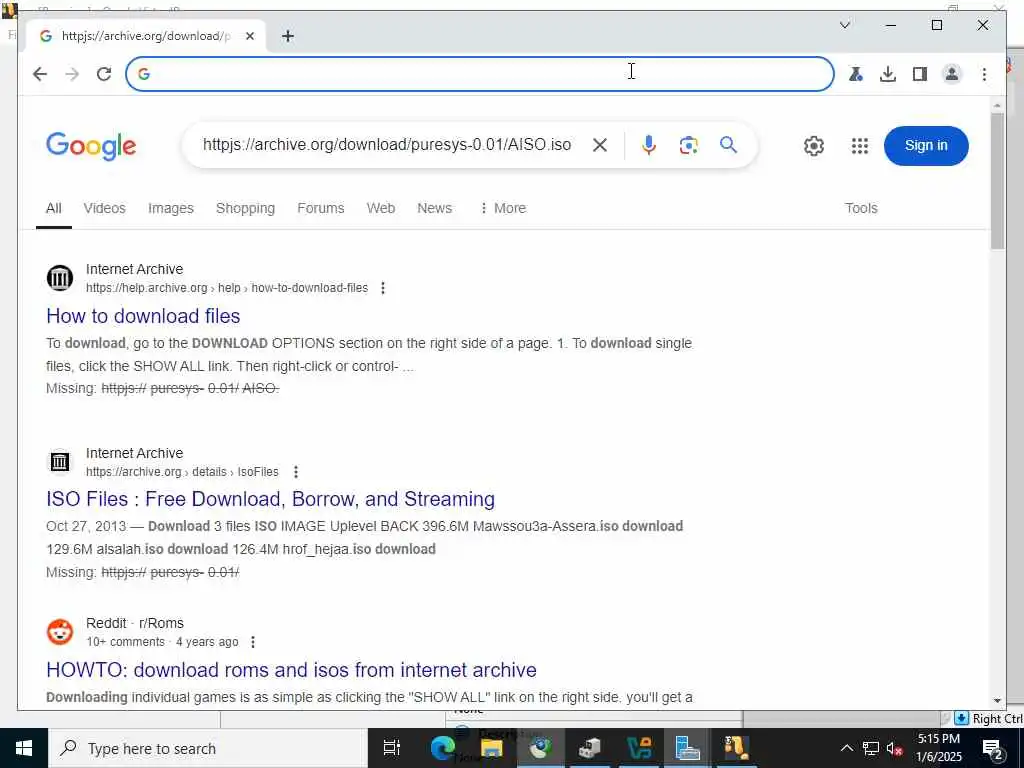Click the page vertical scrollbar thumb
The image size is (1024, 768).
997,181
